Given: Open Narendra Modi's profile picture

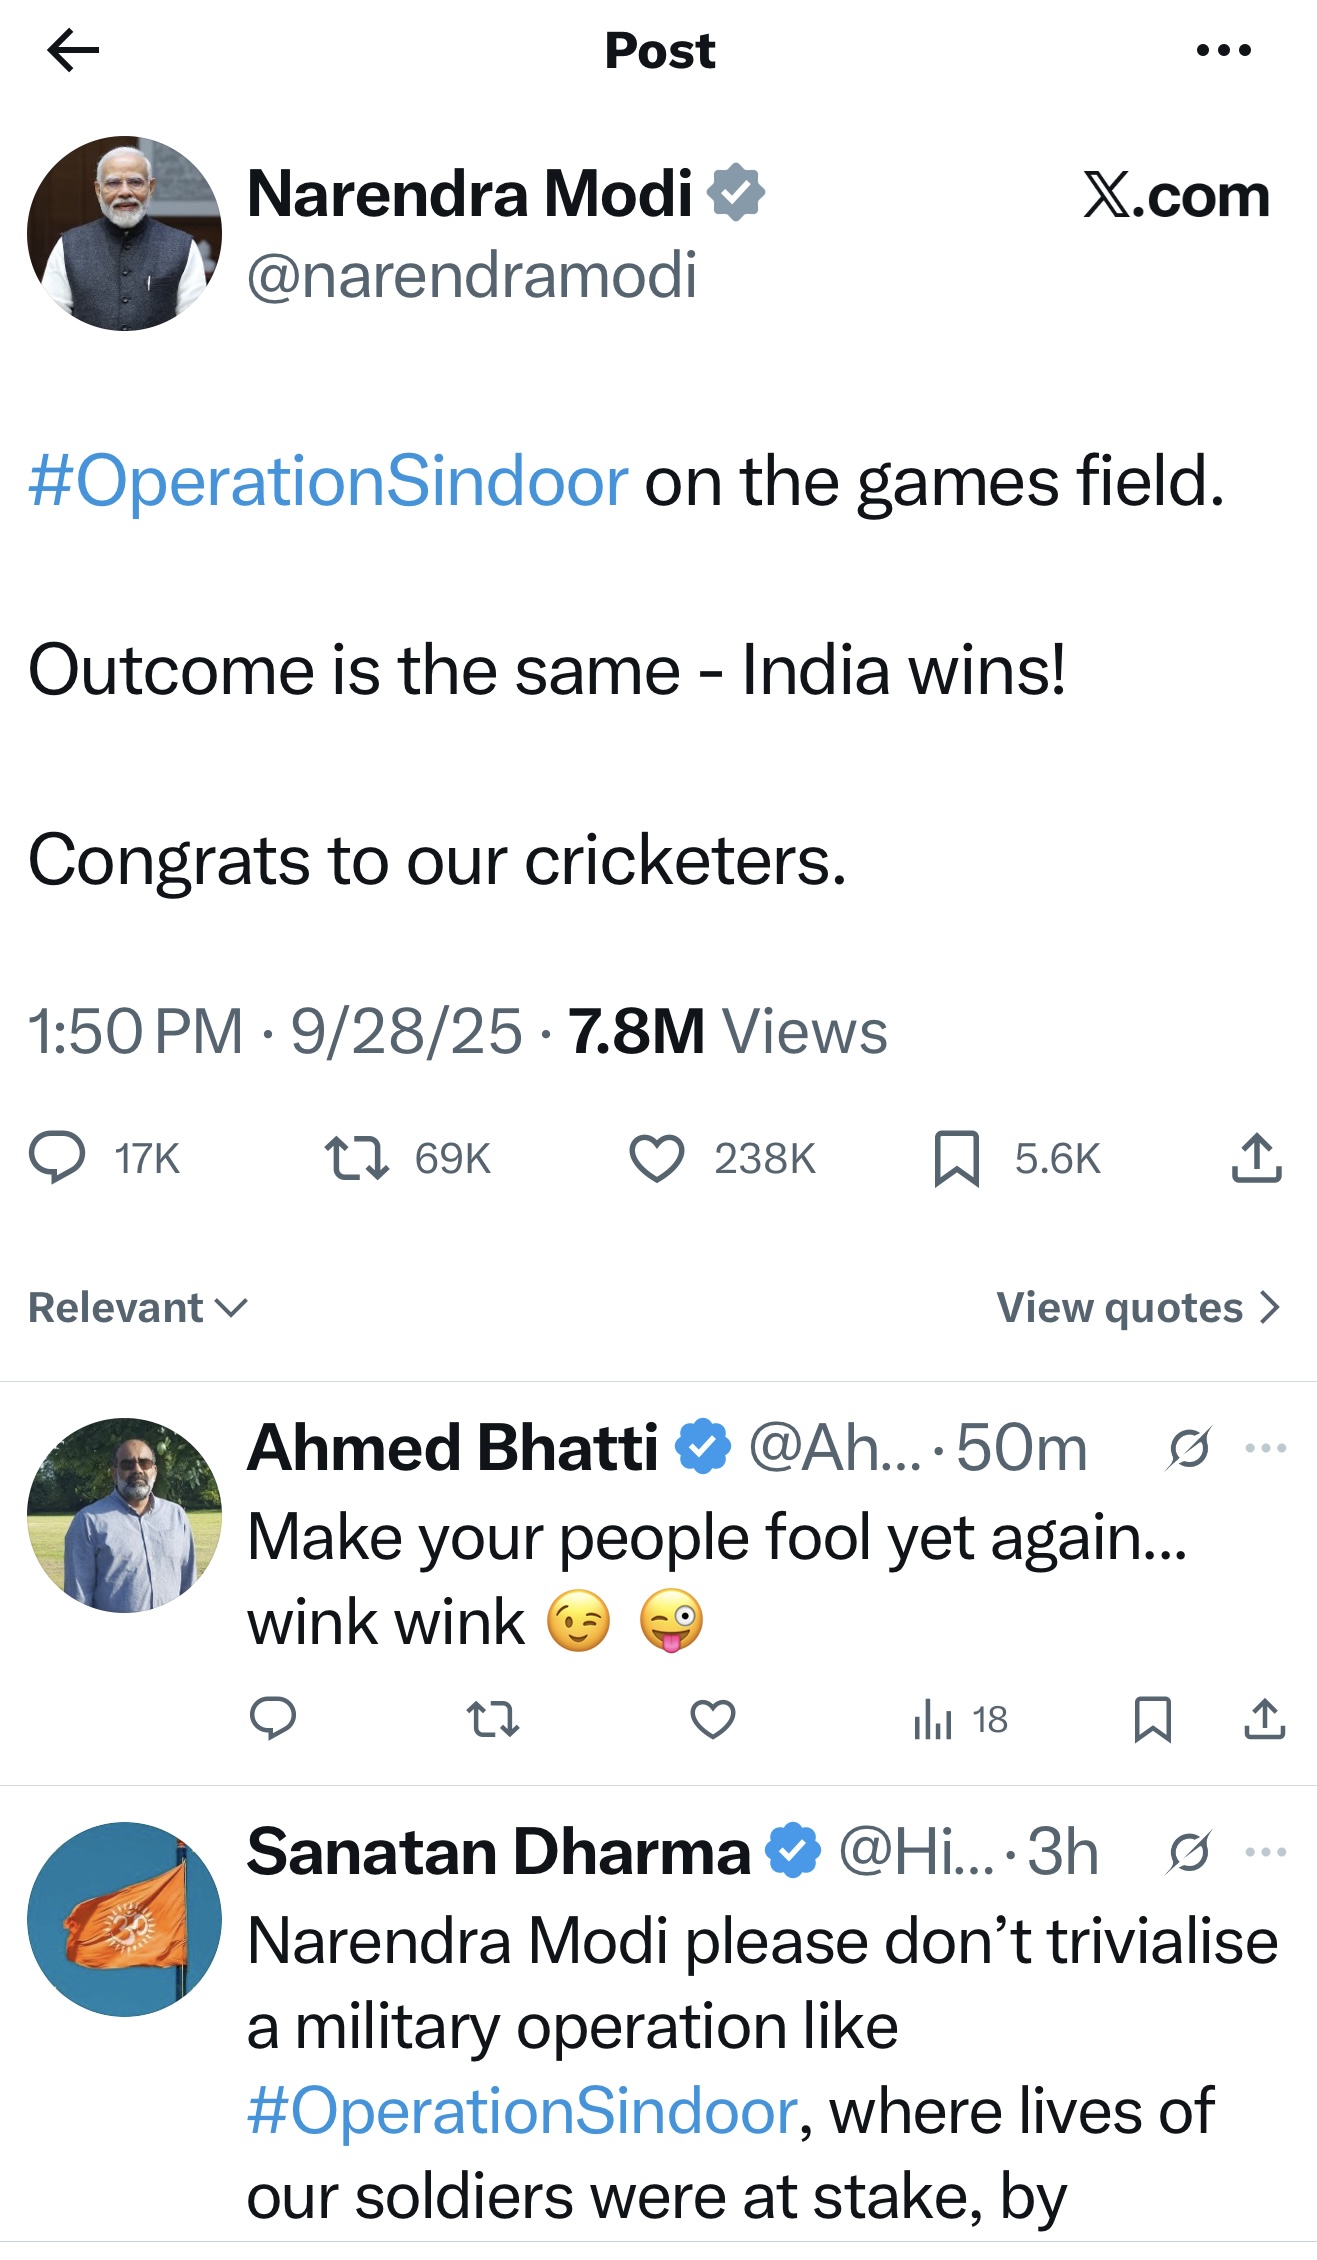Looking at the screenshot, I should 124,233.
